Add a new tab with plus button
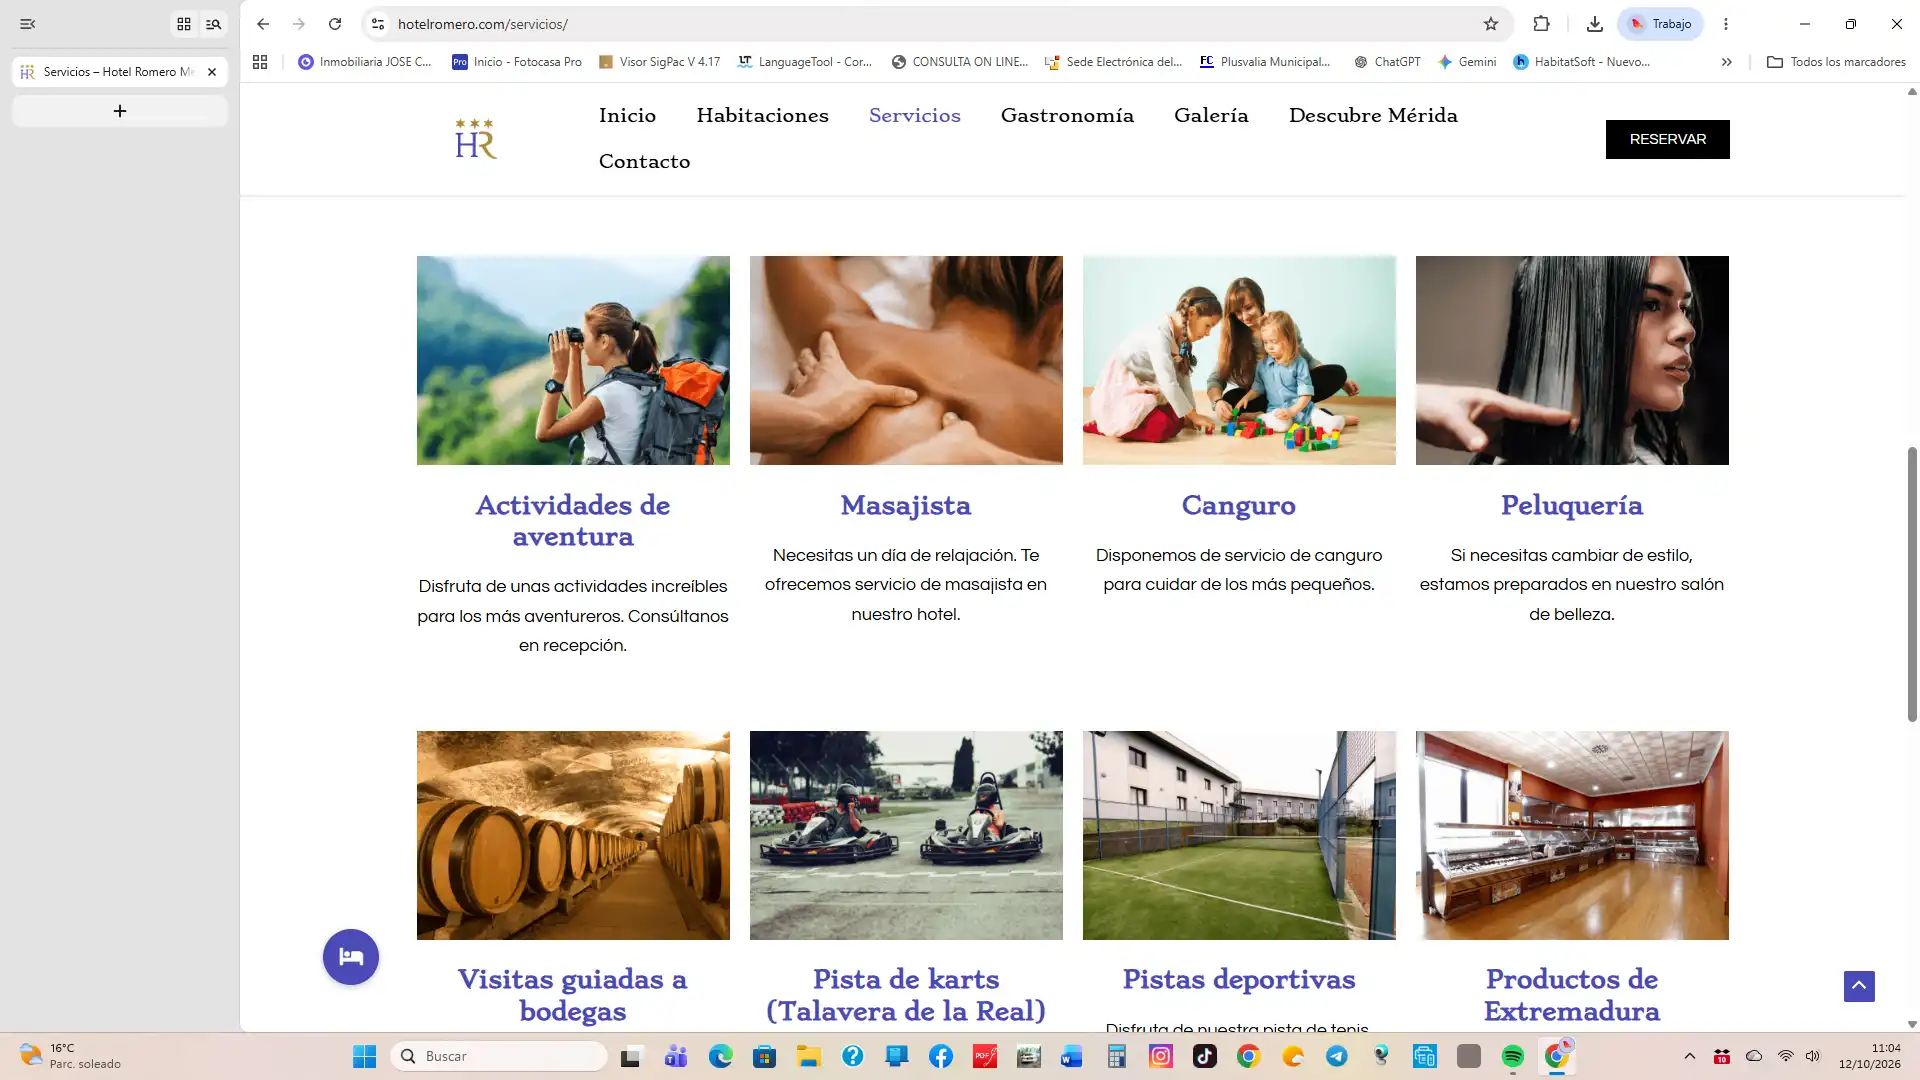The height and width of the screenshot is (1080, 1920). (x=120, y=111)
